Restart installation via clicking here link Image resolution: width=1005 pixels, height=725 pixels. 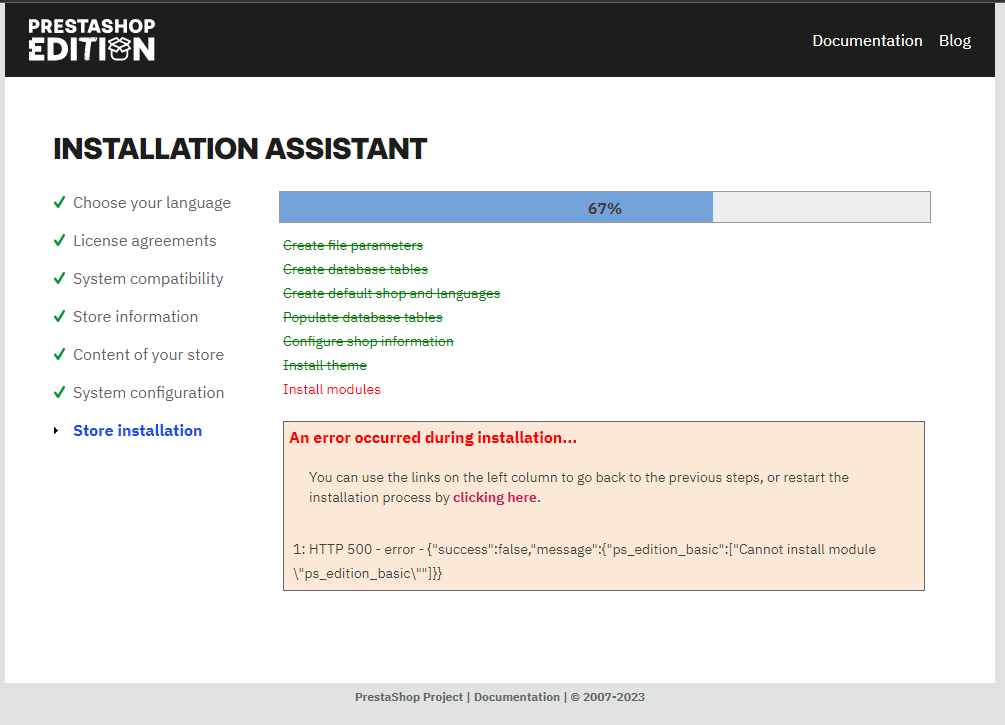point(495,497)
